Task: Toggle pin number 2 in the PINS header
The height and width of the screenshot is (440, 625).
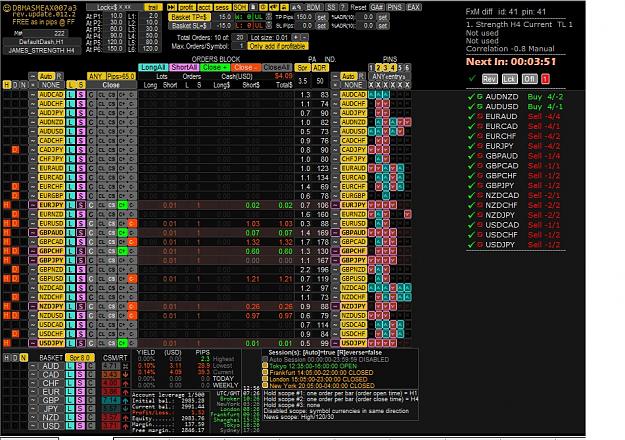Action: [x=378, y=68]
